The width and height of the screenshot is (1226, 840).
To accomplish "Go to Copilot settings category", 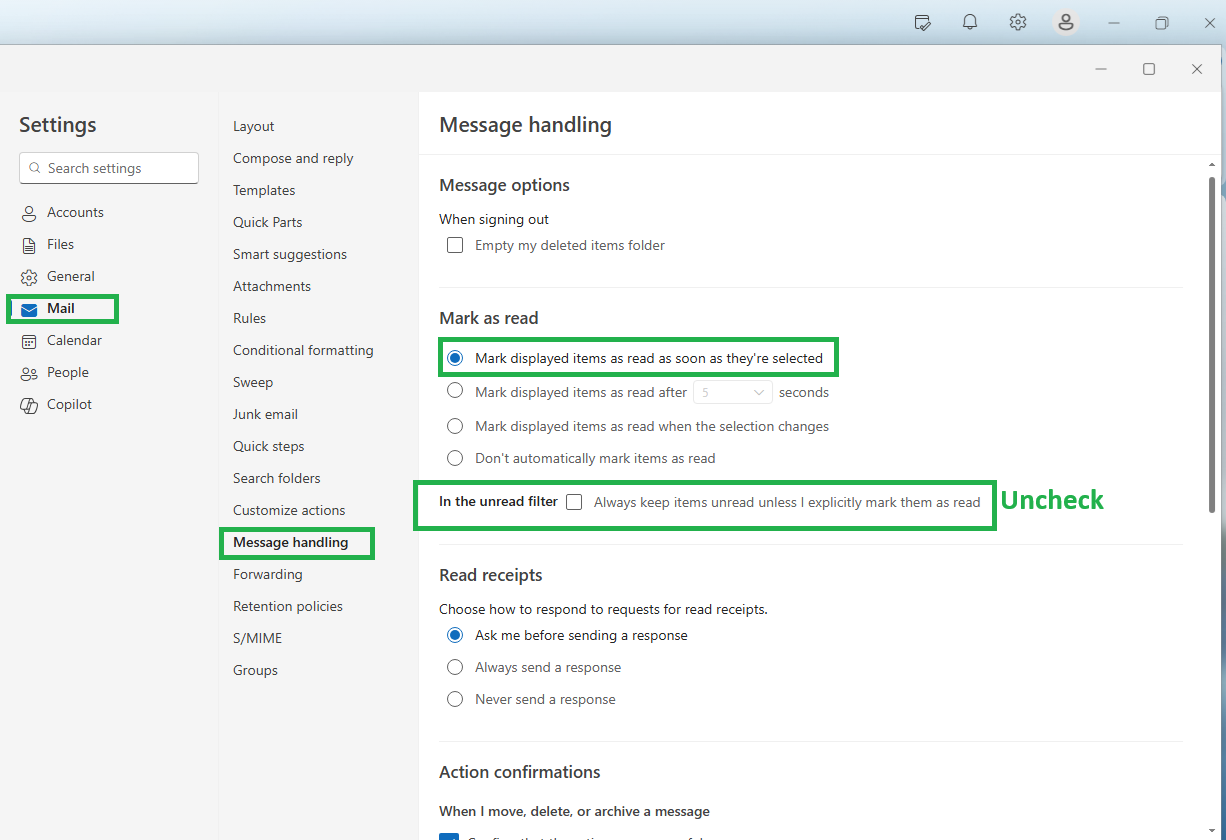I will [69, 404].
